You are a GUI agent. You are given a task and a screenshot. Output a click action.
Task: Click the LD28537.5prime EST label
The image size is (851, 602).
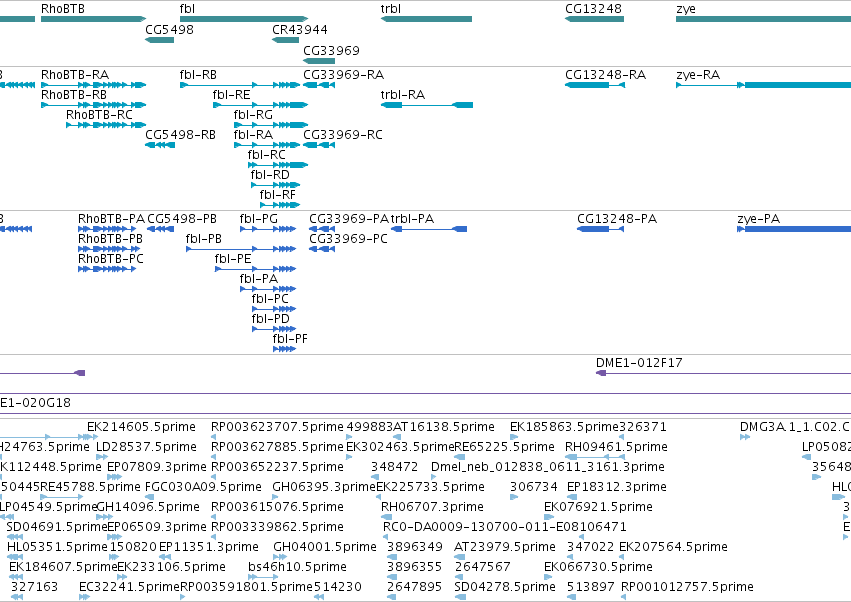pos(147,447)
